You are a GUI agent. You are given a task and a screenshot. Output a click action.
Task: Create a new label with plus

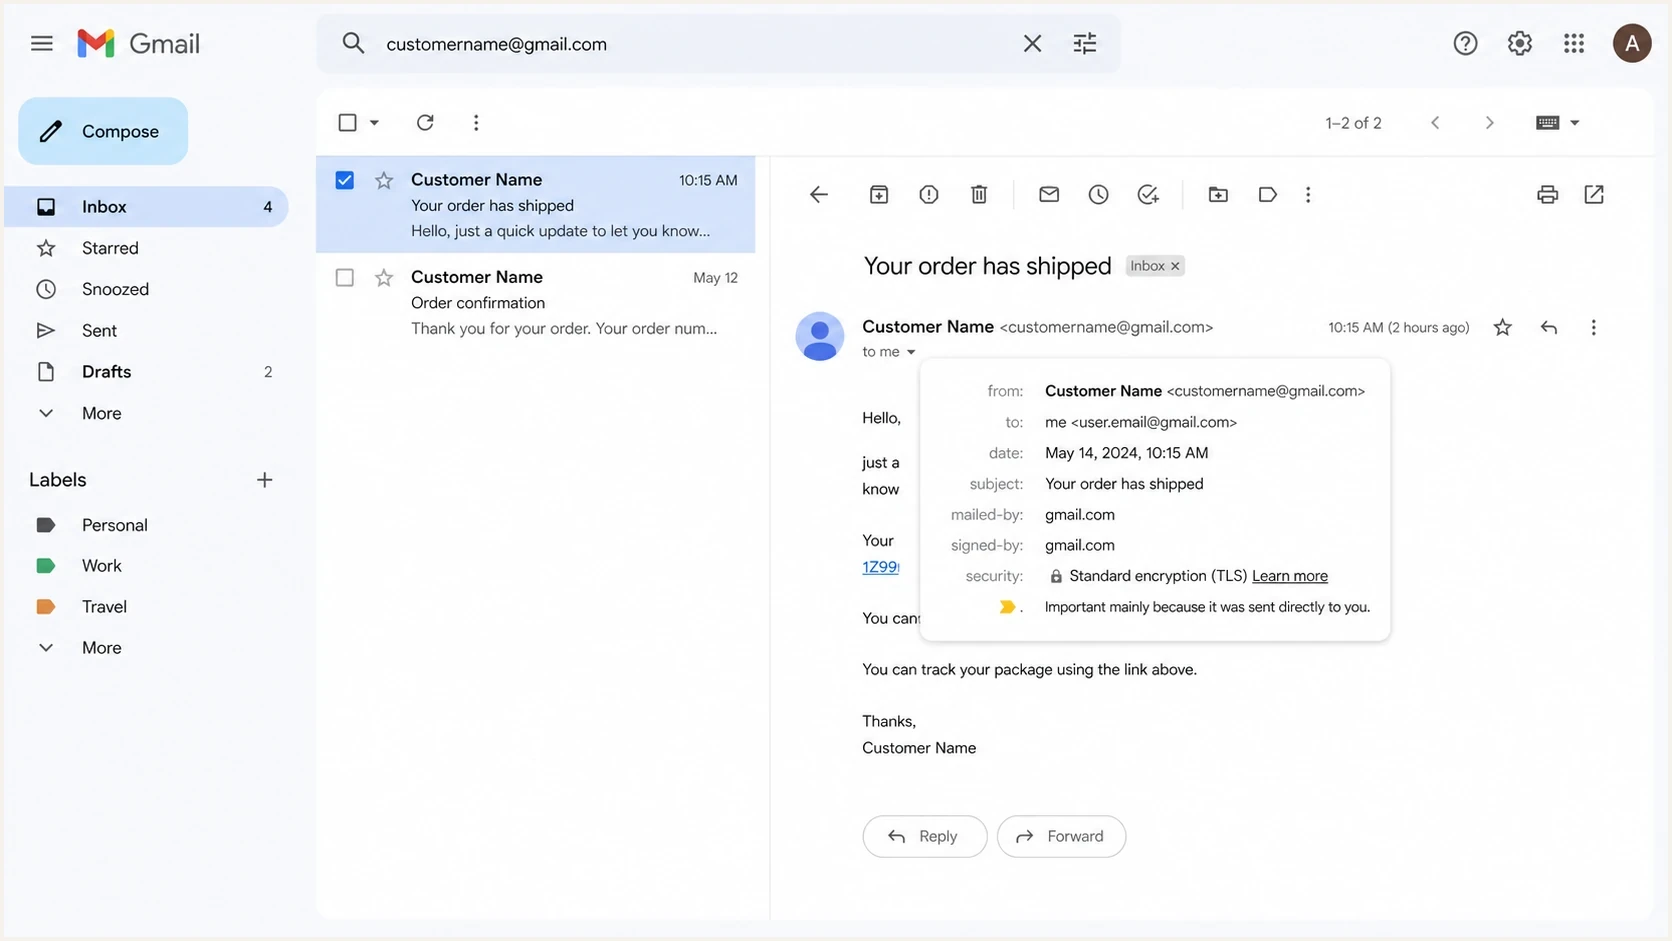(264, 480)
